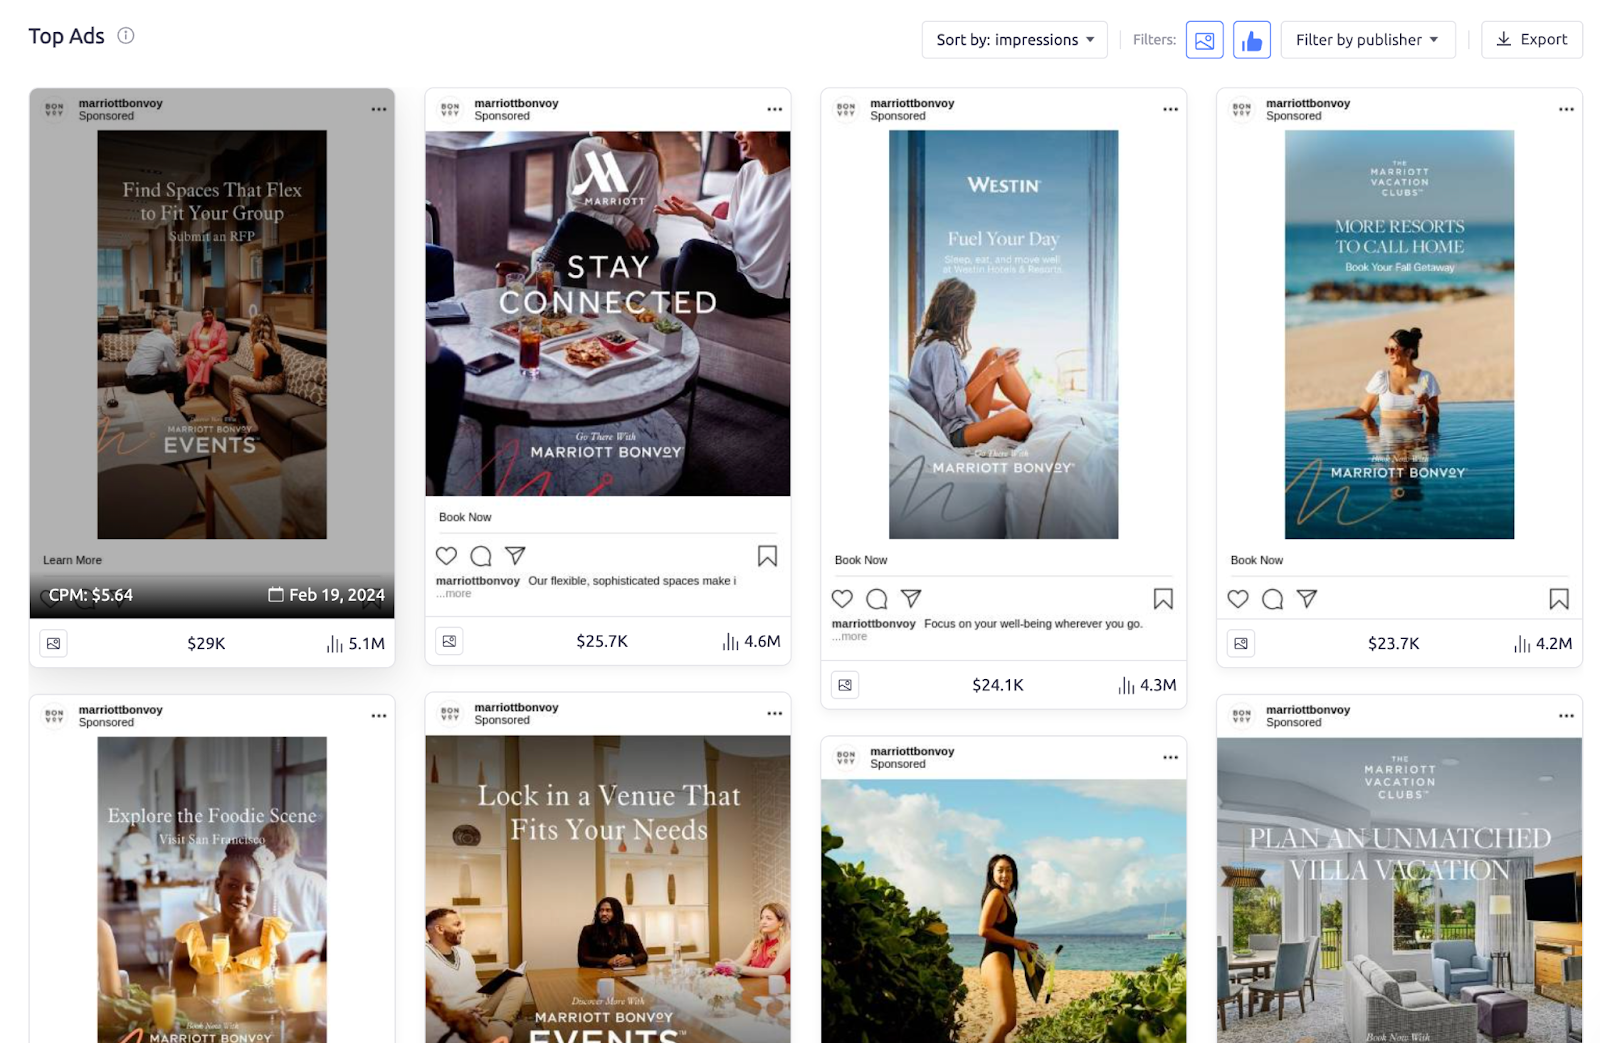The height and width of the screenshot is (1043, 1600).
Task: Click the $24.1K spend value
Action: (x=998, y=685)
